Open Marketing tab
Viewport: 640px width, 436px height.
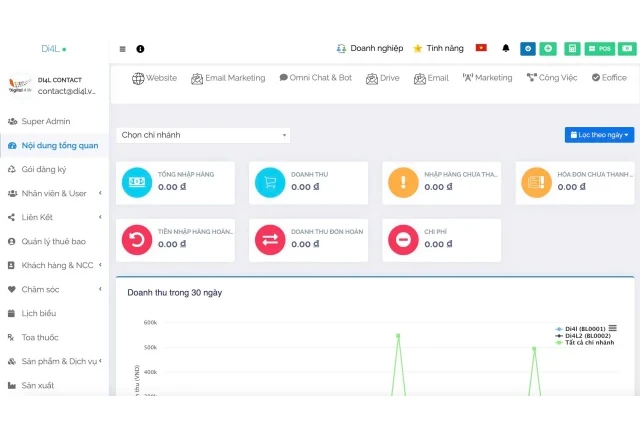coord(487,78)
